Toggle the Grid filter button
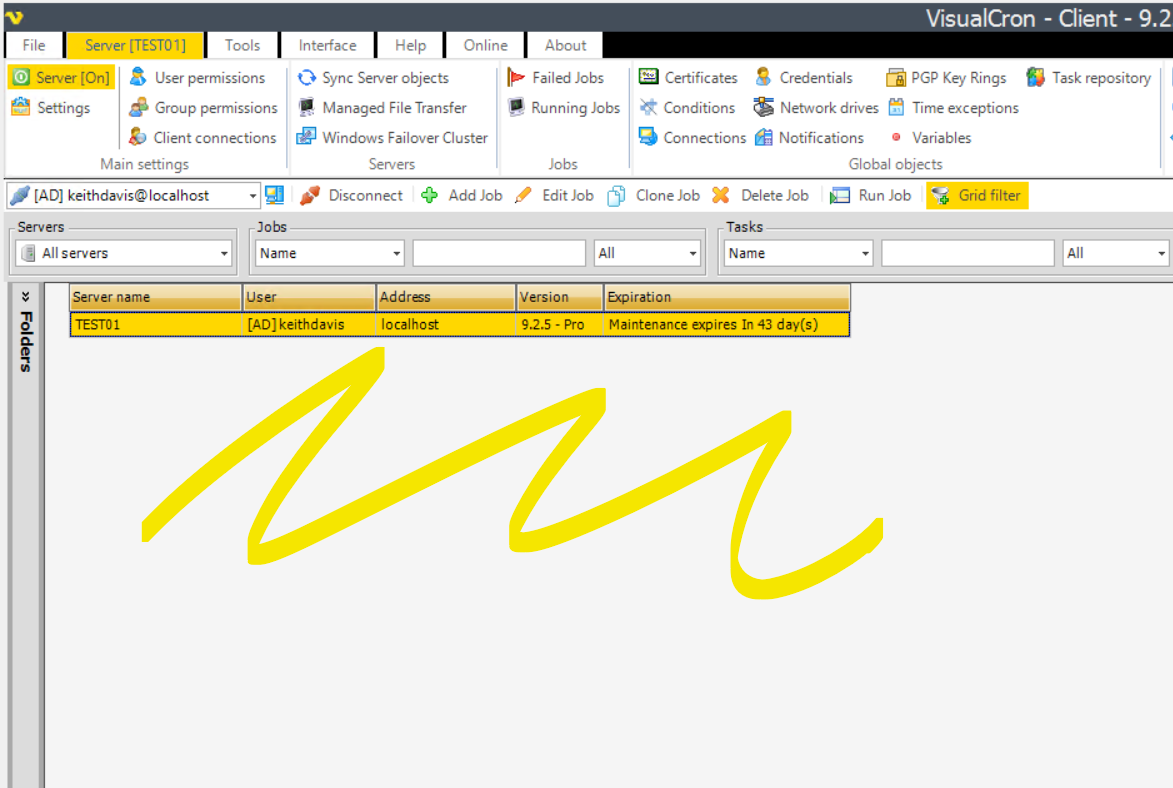Viewport: 1173px width, 788px height. [x=977, y=195]
